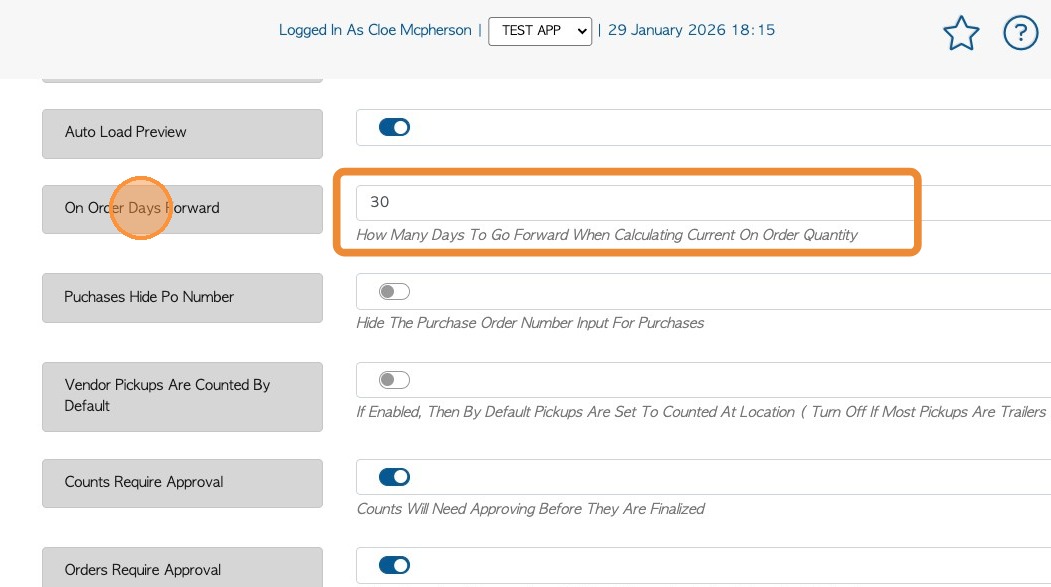Image resolution: width=1051 pixels, height=587 pixels.
Task: Open help via question mark icon
Action: point(1021,34)
